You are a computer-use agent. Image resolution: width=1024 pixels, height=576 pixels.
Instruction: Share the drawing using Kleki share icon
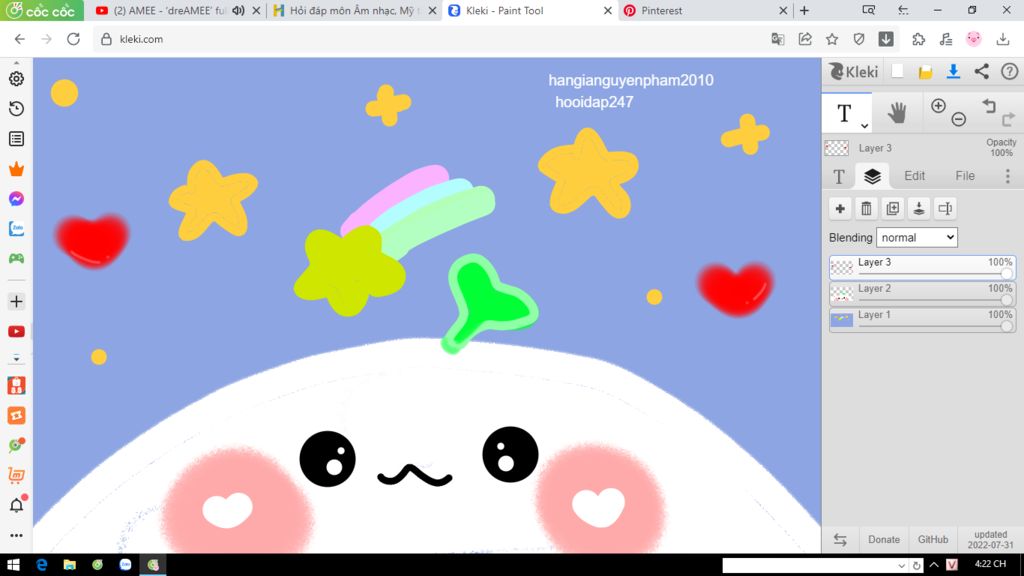(982, 71)
